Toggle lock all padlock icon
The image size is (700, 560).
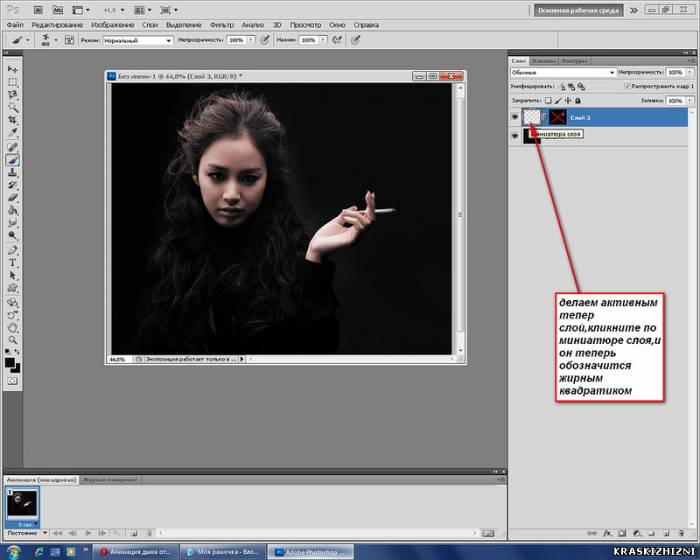(578, 100)
